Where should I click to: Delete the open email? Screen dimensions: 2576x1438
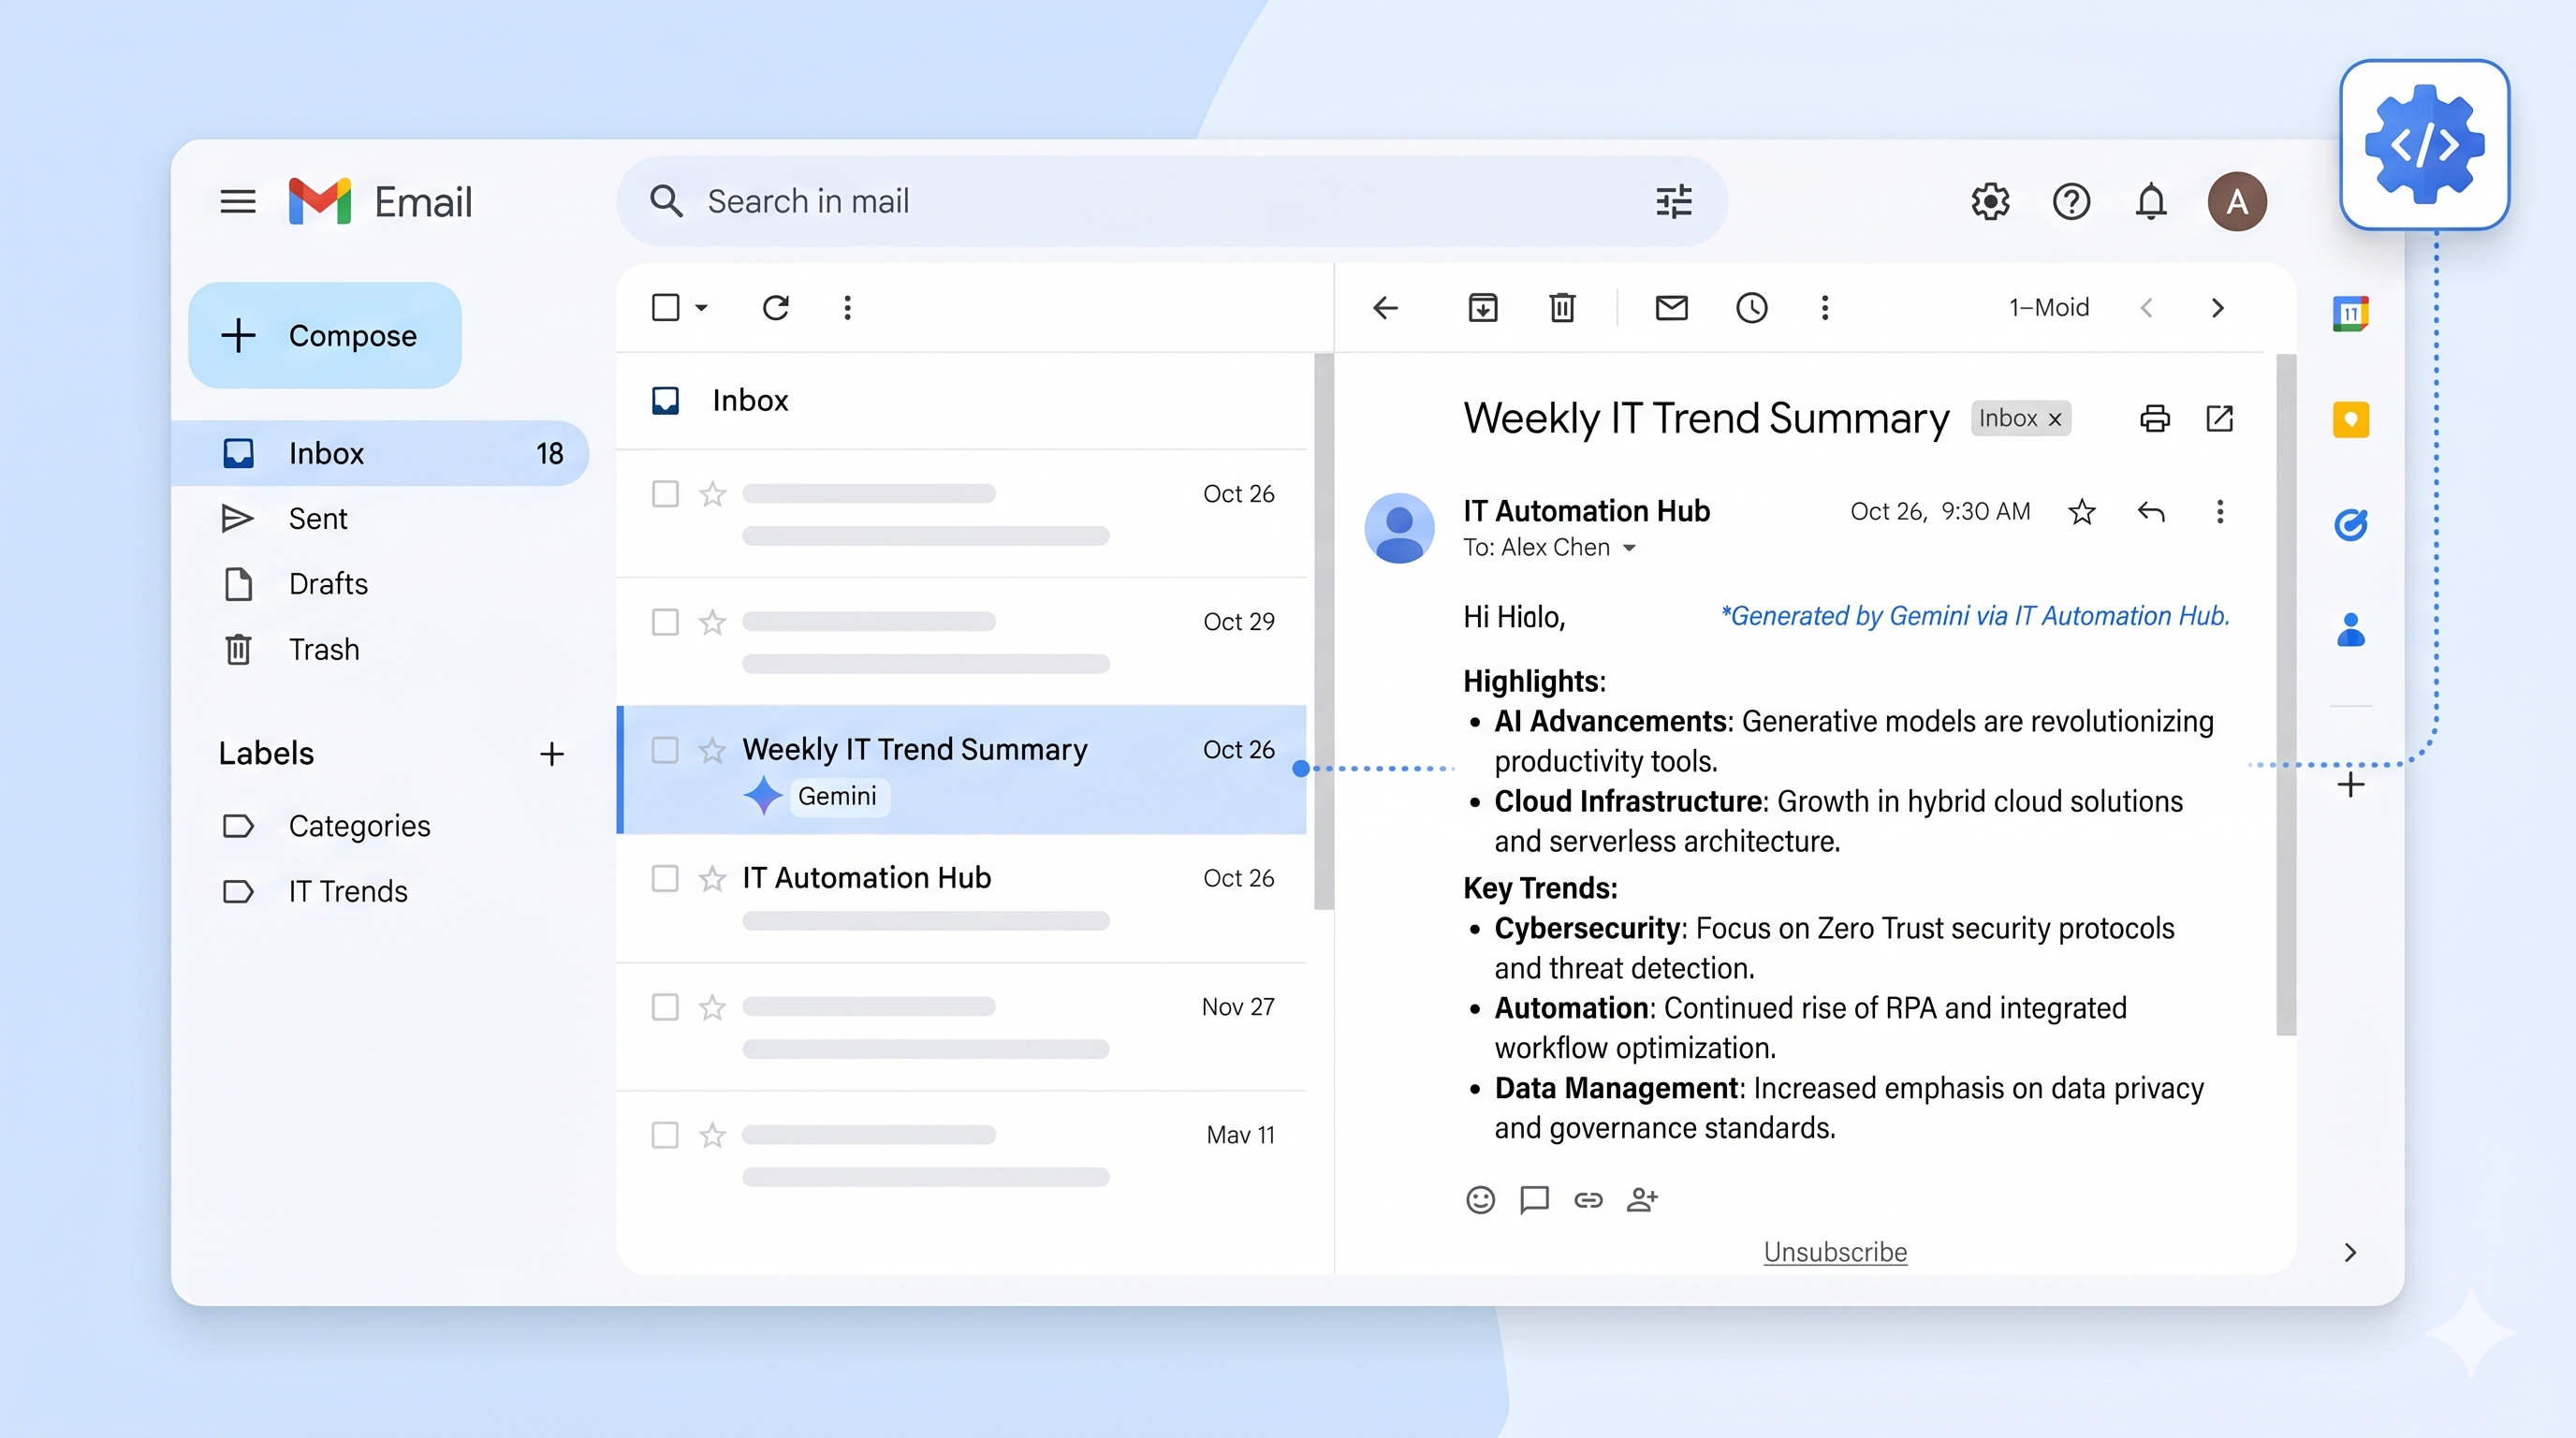[x=1562, y=307]
